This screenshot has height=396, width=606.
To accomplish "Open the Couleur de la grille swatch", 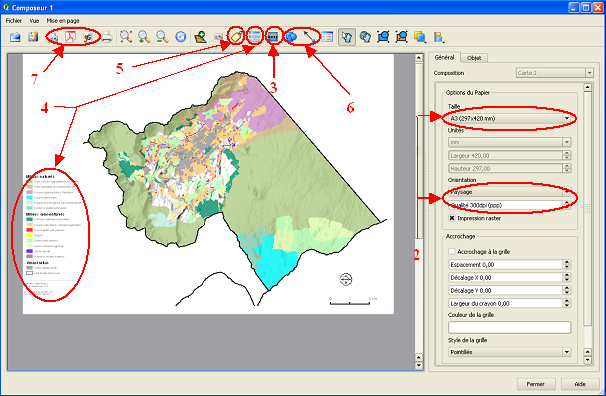I will (509, 327).
